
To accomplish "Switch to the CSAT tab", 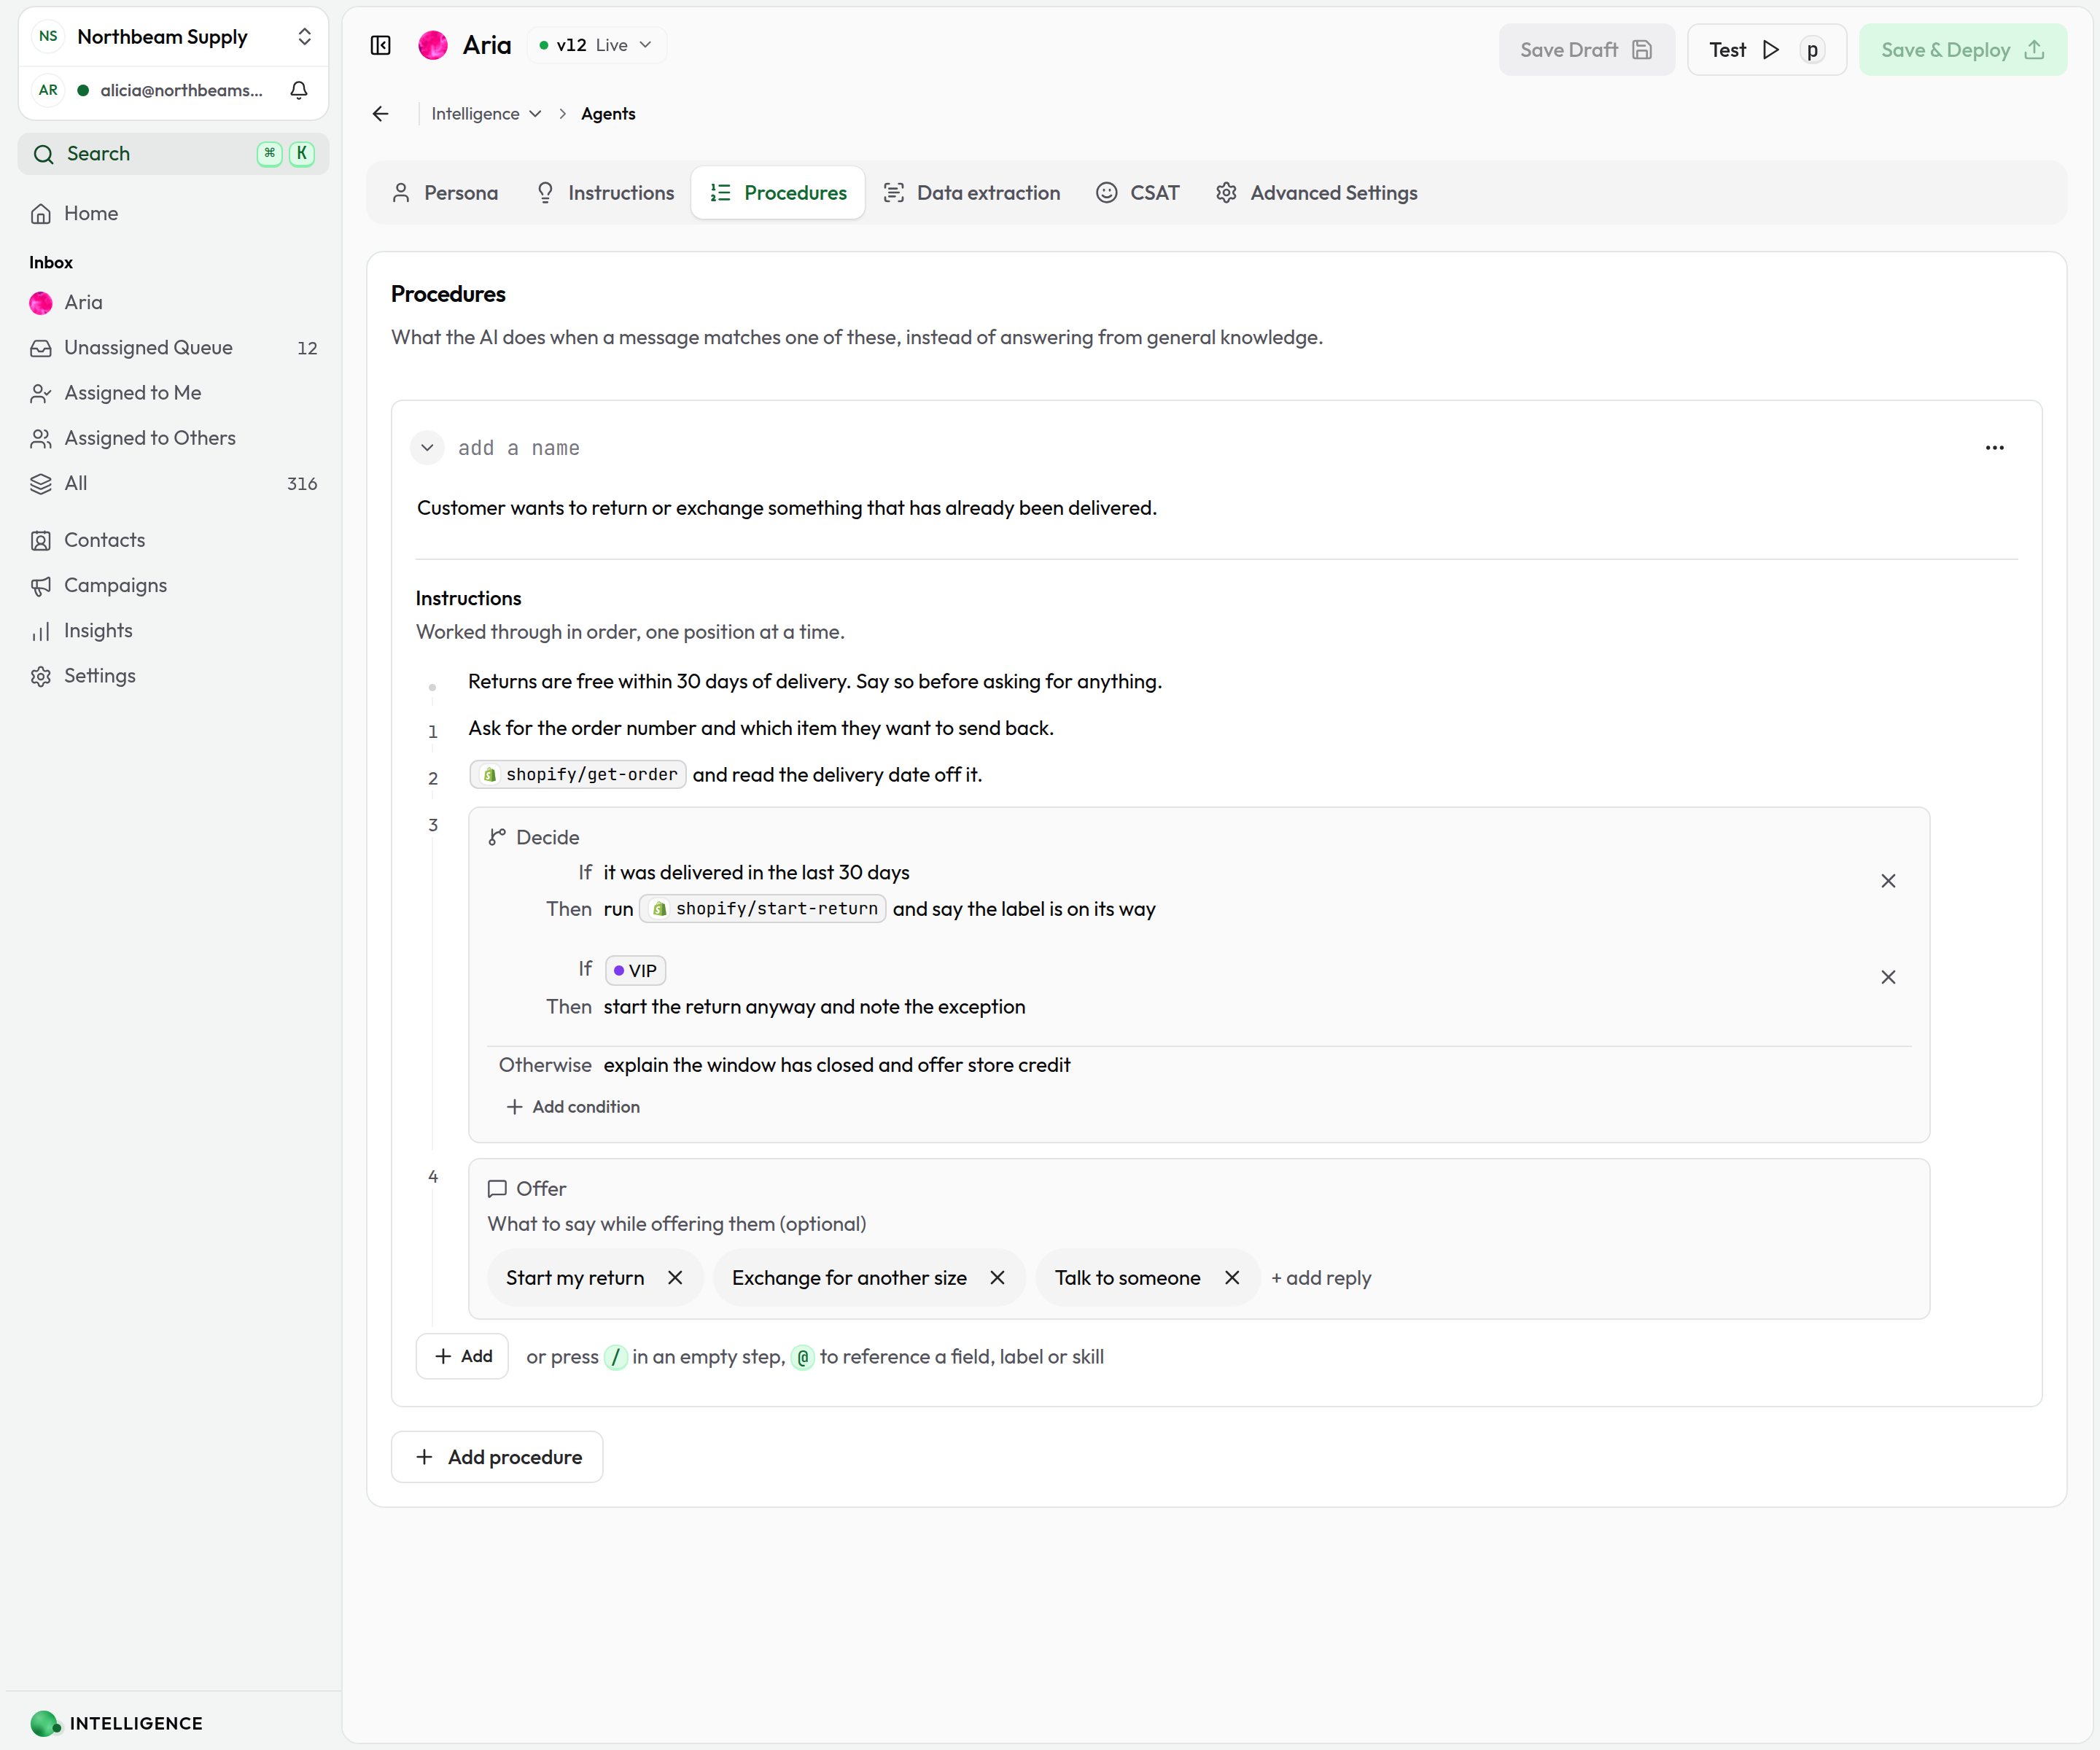I will (1138, 193).
